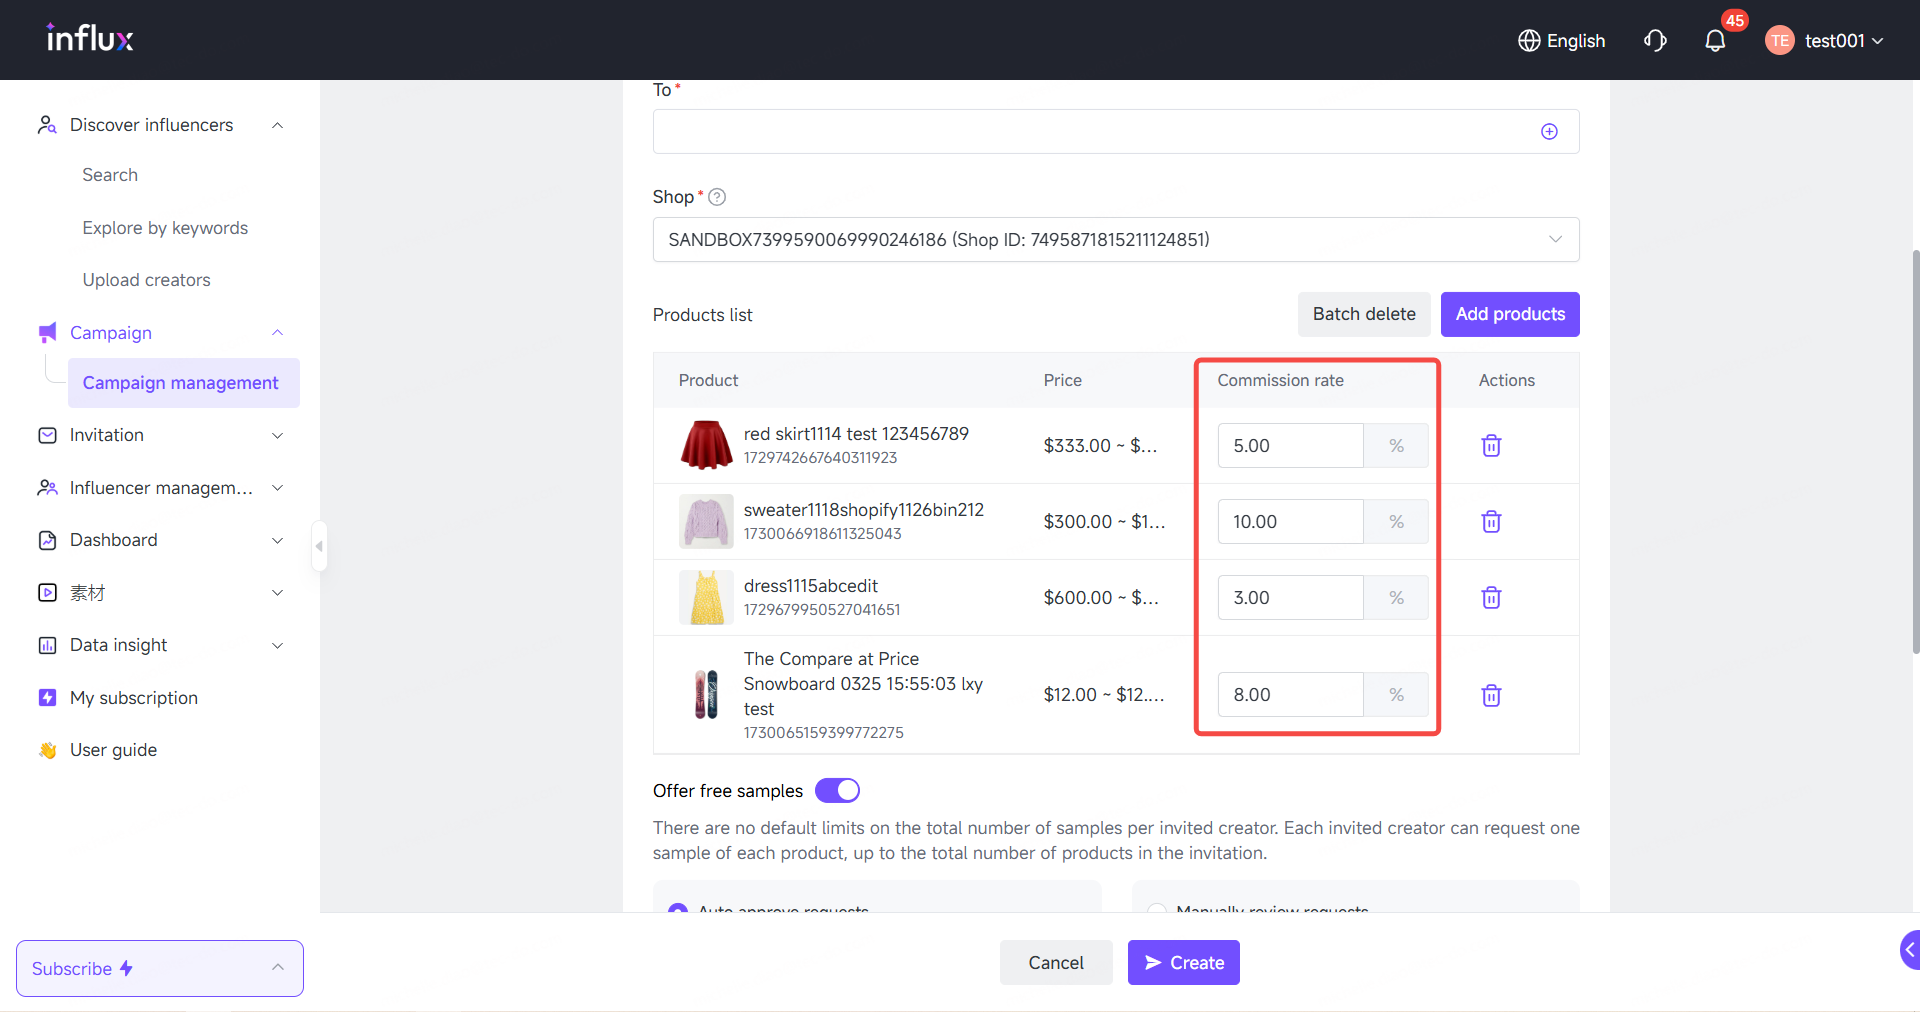Go to Explore by keywords
This screenshot has width=1920, height=1012.
tap(165, 228)
